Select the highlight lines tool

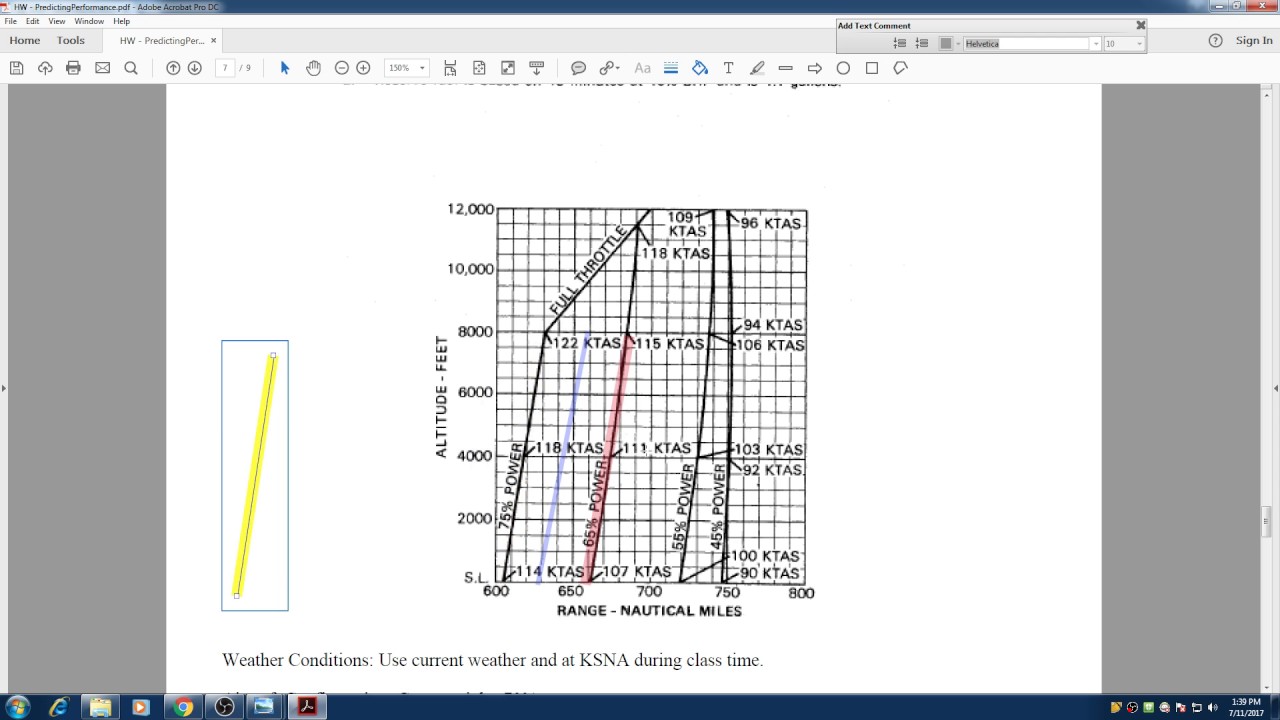(671, 68)
